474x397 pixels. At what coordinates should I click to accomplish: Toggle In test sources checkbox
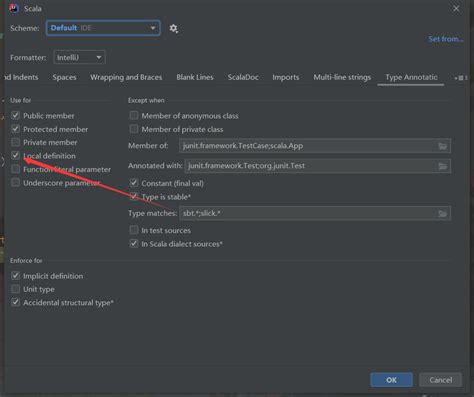pos(134,230)
